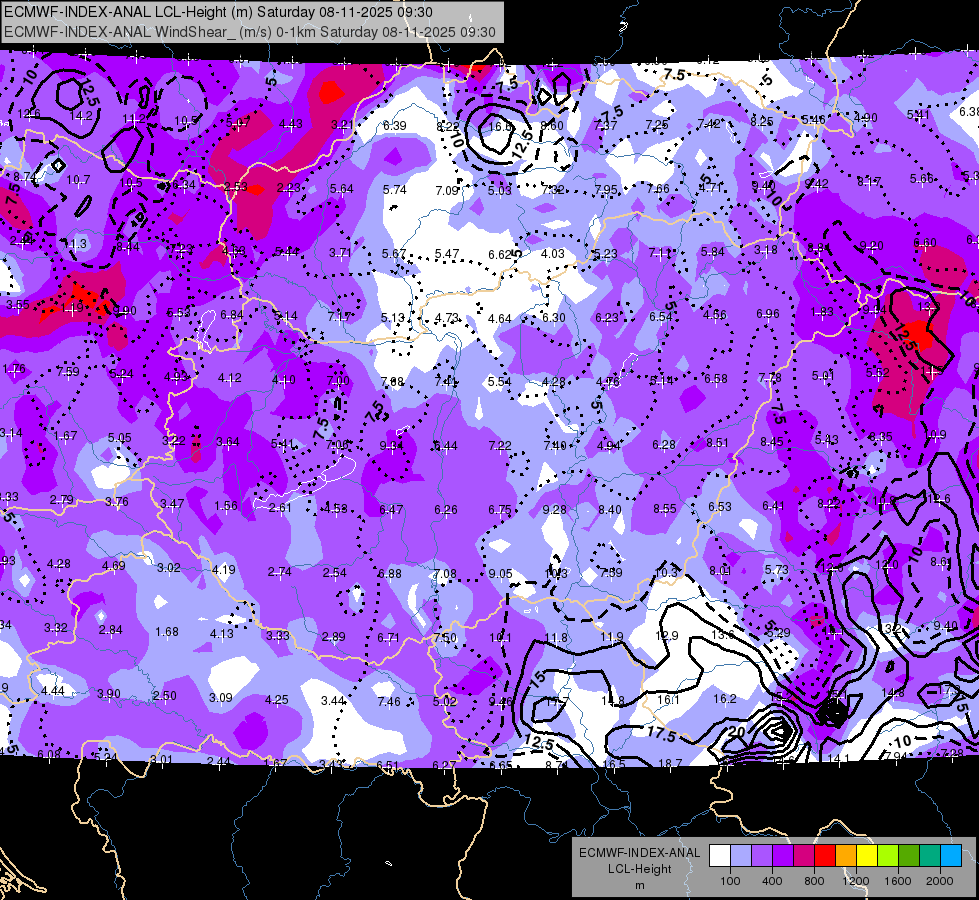
Task: Click the '5.47' wind shear value
Action: tap(447, 254)
